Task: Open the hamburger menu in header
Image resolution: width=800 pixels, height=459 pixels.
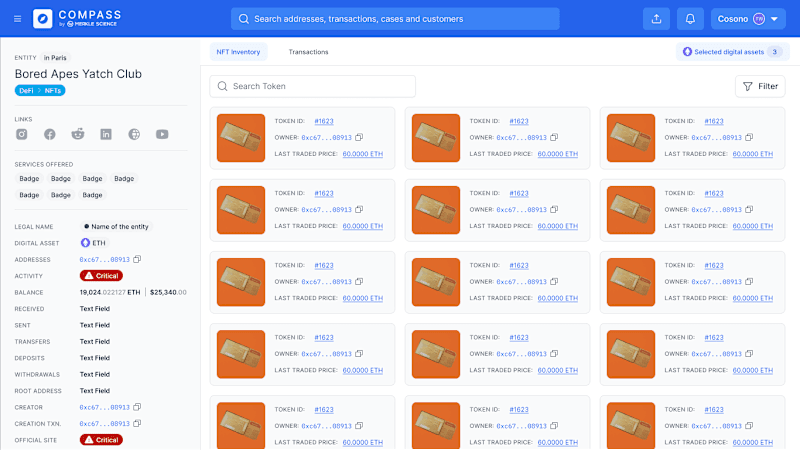Action: (x=17, y=19)
